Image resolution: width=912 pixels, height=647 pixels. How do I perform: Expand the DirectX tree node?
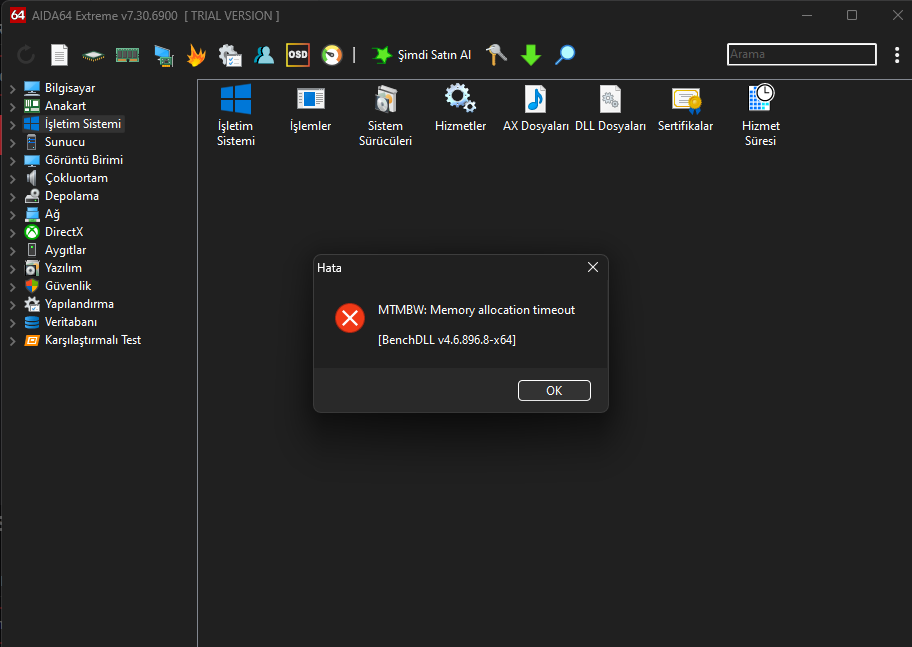[13, 233]
